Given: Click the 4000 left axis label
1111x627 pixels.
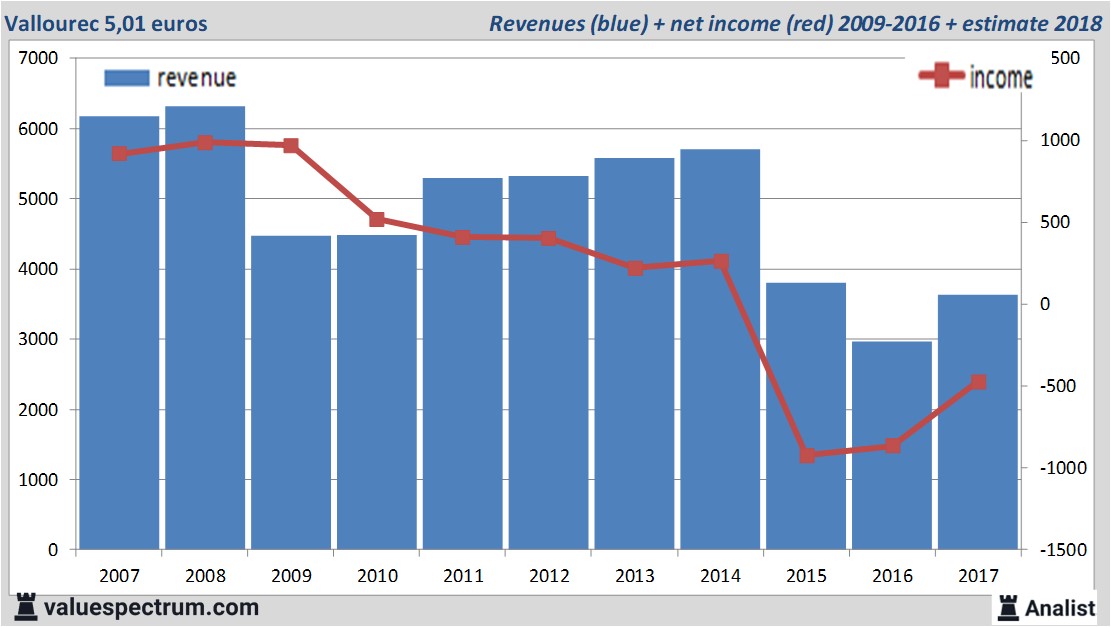Looking at the screenshot, I should tap(38, 269).
